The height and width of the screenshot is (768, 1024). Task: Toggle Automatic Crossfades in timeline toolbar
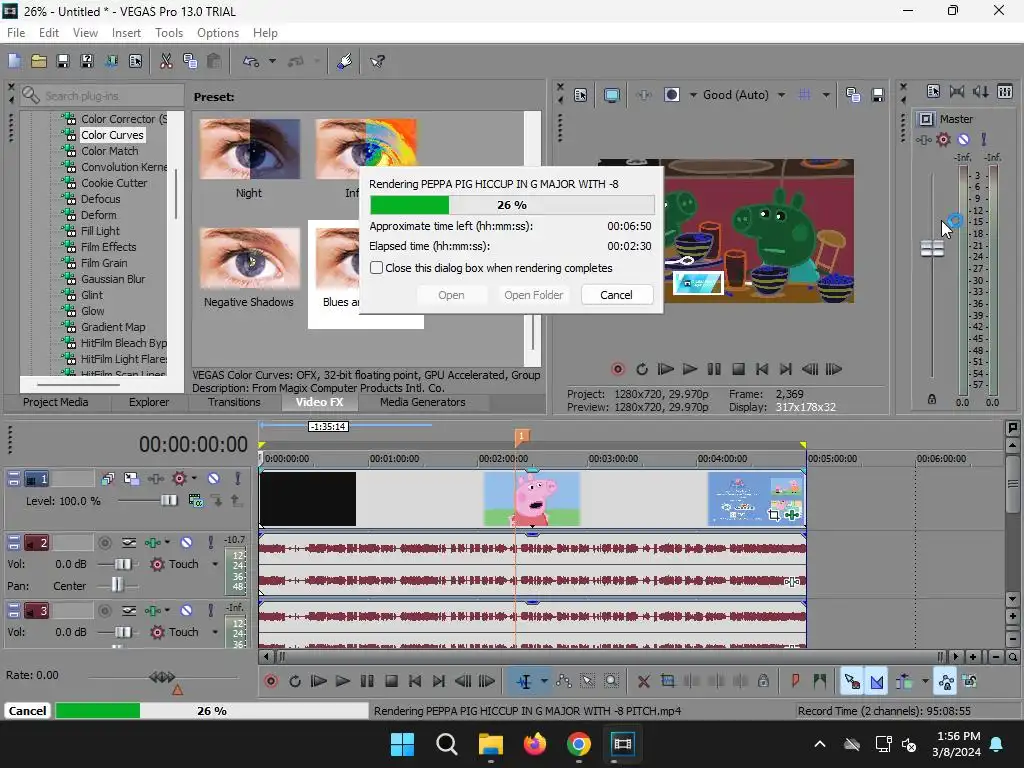coord(877,682)
